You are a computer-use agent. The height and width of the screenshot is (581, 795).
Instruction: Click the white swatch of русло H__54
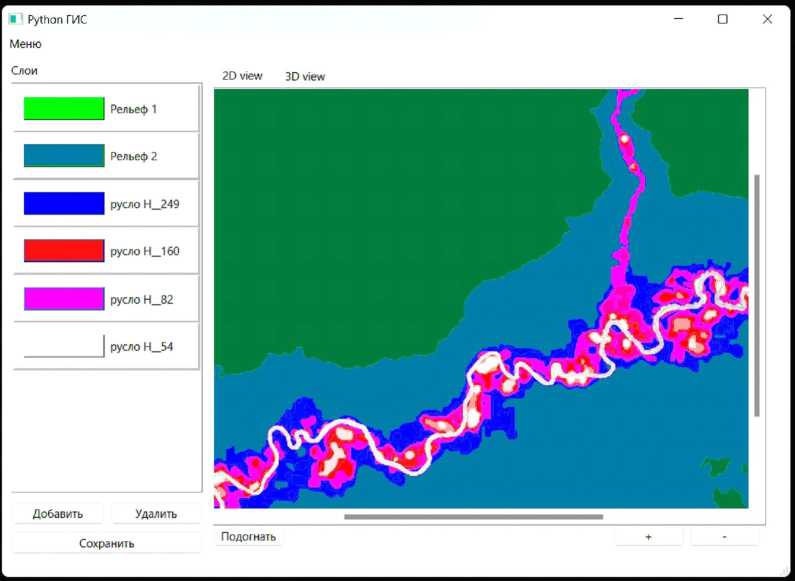coord(64,346)
